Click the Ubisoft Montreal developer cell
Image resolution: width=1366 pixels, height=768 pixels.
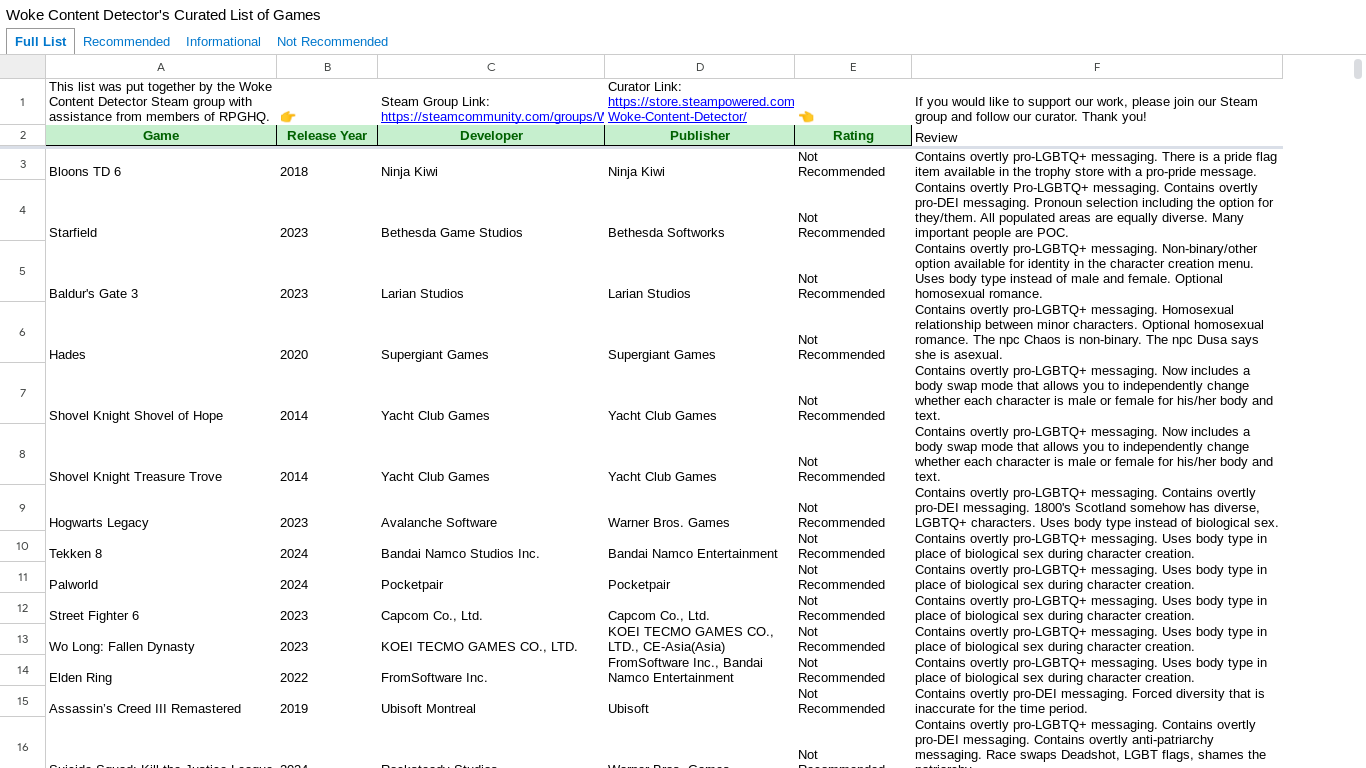(491, 701)
